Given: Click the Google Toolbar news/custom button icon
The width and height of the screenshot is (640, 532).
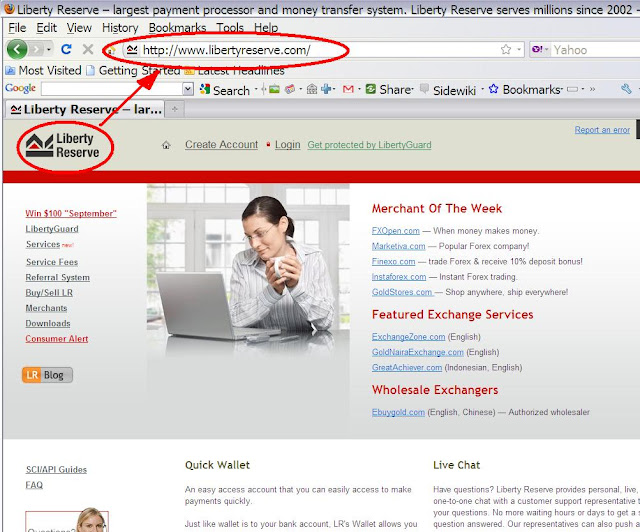Looking at the screenshot, I should click(x=290, y=89).
